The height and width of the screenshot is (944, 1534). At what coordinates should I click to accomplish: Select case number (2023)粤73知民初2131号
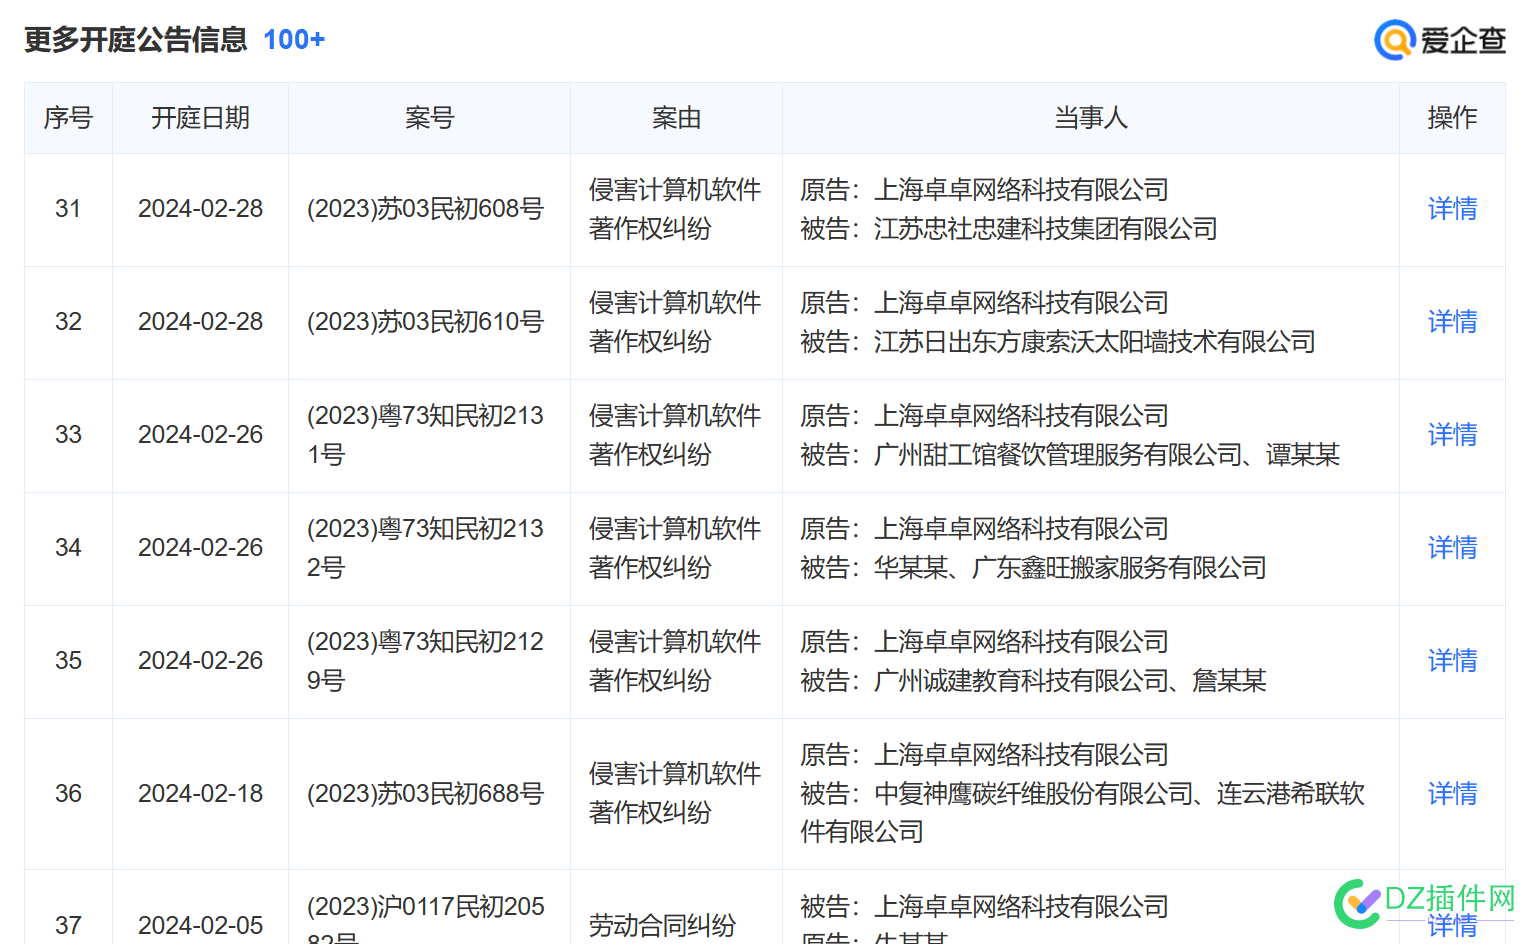pos(425,435)
